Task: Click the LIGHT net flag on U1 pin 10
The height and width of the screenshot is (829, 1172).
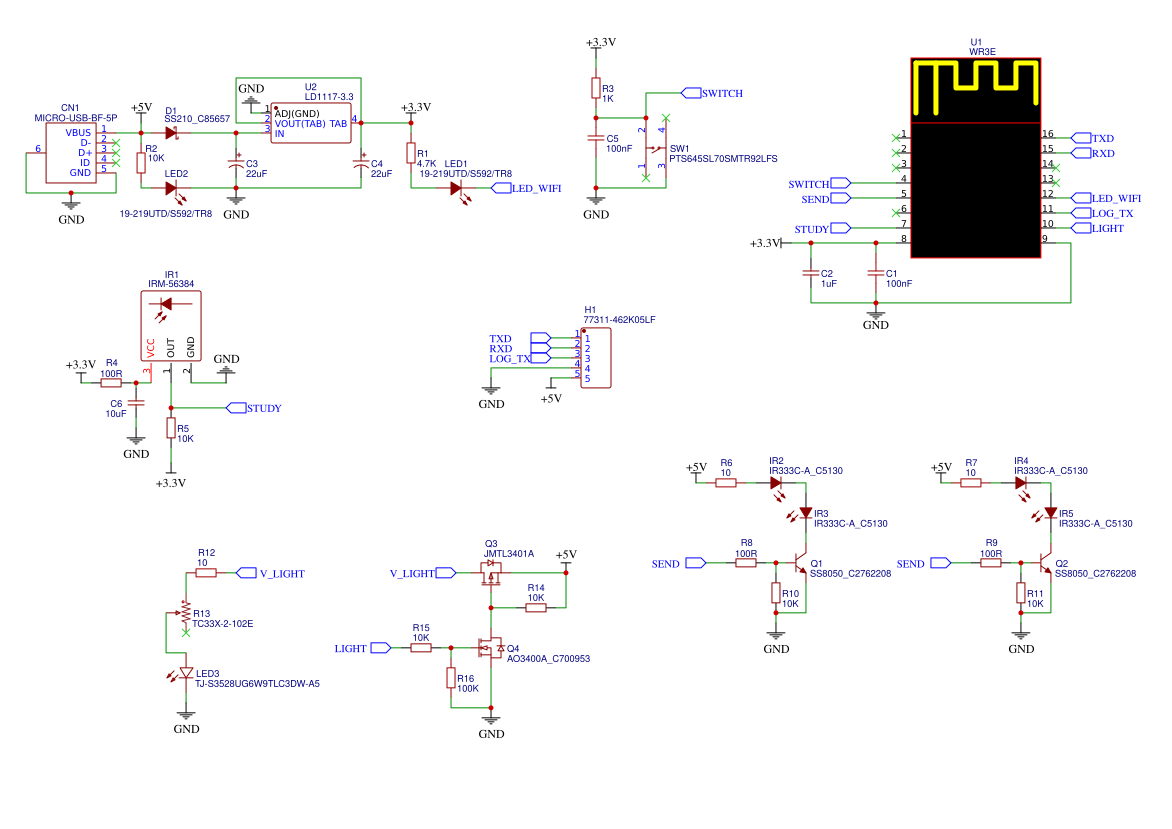Action: click(x=1097, y=228)
